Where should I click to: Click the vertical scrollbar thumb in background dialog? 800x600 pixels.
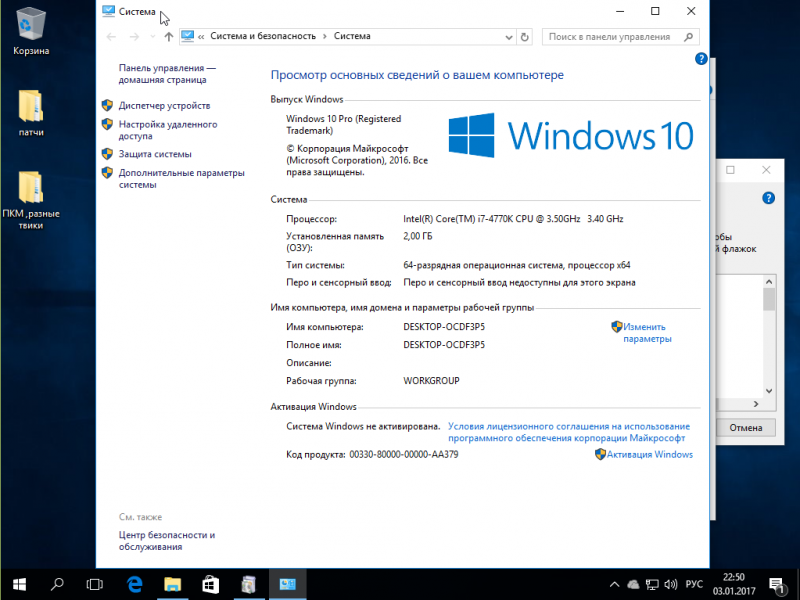pos(769,299)
